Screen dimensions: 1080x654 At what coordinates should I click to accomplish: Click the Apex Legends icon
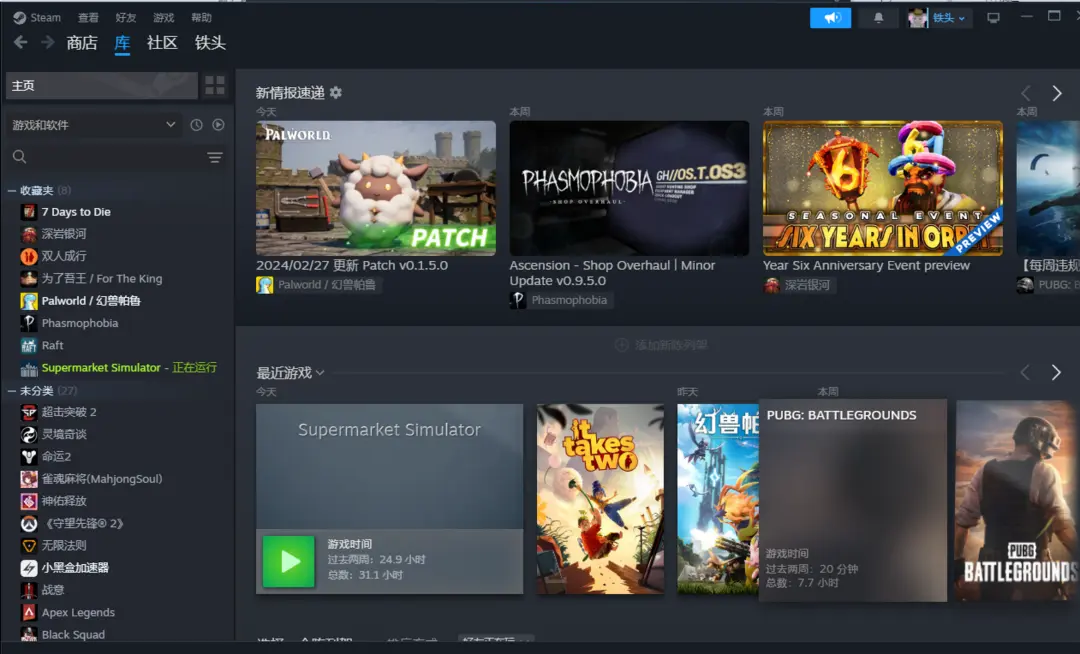[29, 612]
